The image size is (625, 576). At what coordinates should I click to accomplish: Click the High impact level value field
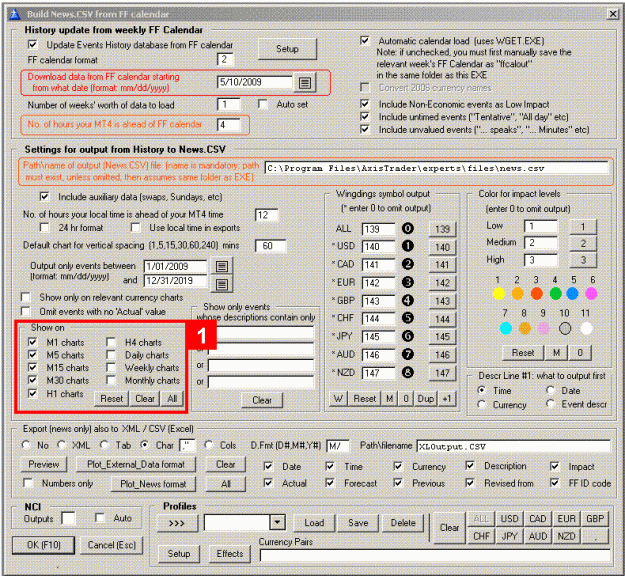(540, 260)
